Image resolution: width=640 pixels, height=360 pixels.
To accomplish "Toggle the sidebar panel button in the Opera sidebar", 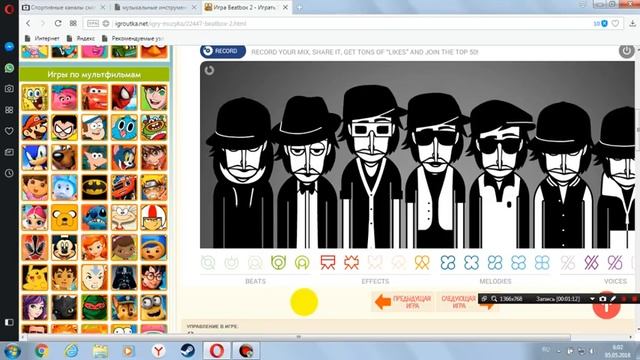I will point(9,322).
